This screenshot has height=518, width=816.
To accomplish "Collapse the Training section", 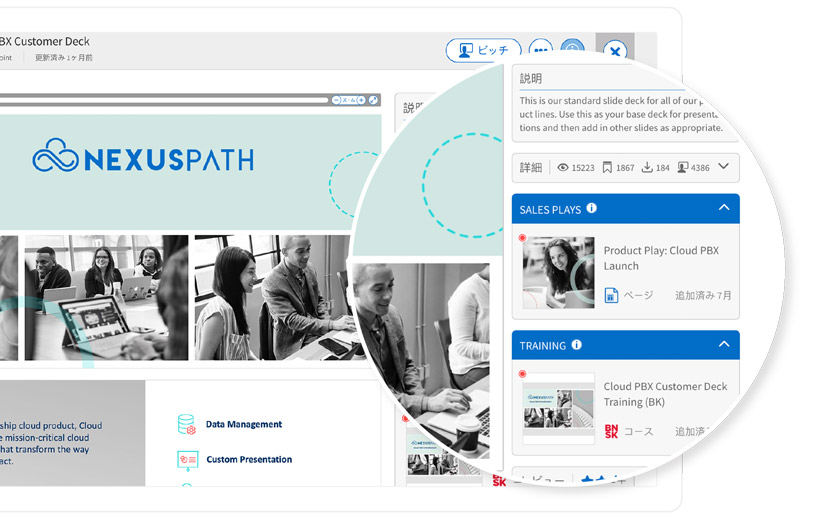I will [724, 344].
